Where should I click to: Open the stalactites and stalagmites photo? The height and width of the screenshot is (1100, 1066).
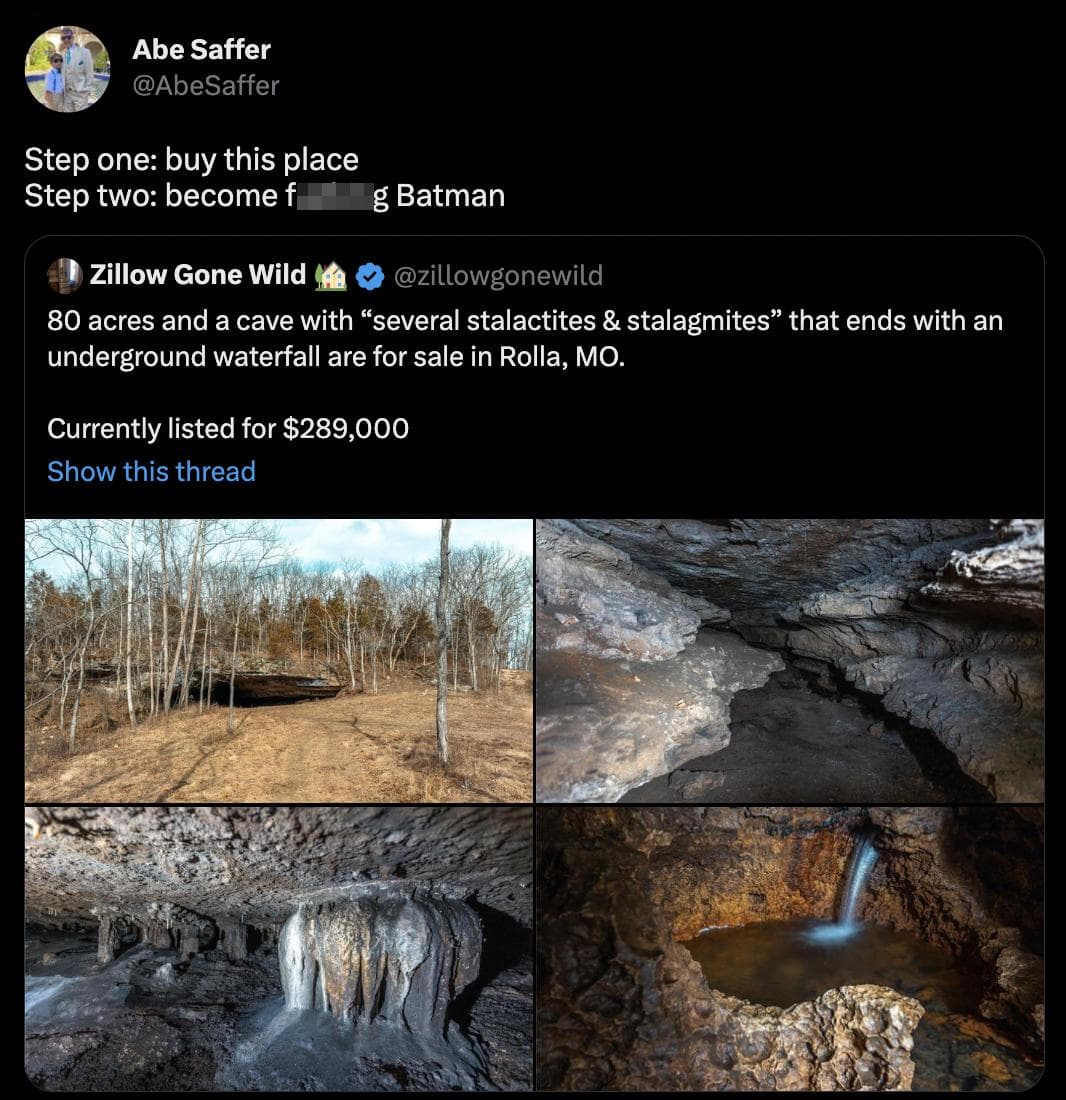[280, 950]
